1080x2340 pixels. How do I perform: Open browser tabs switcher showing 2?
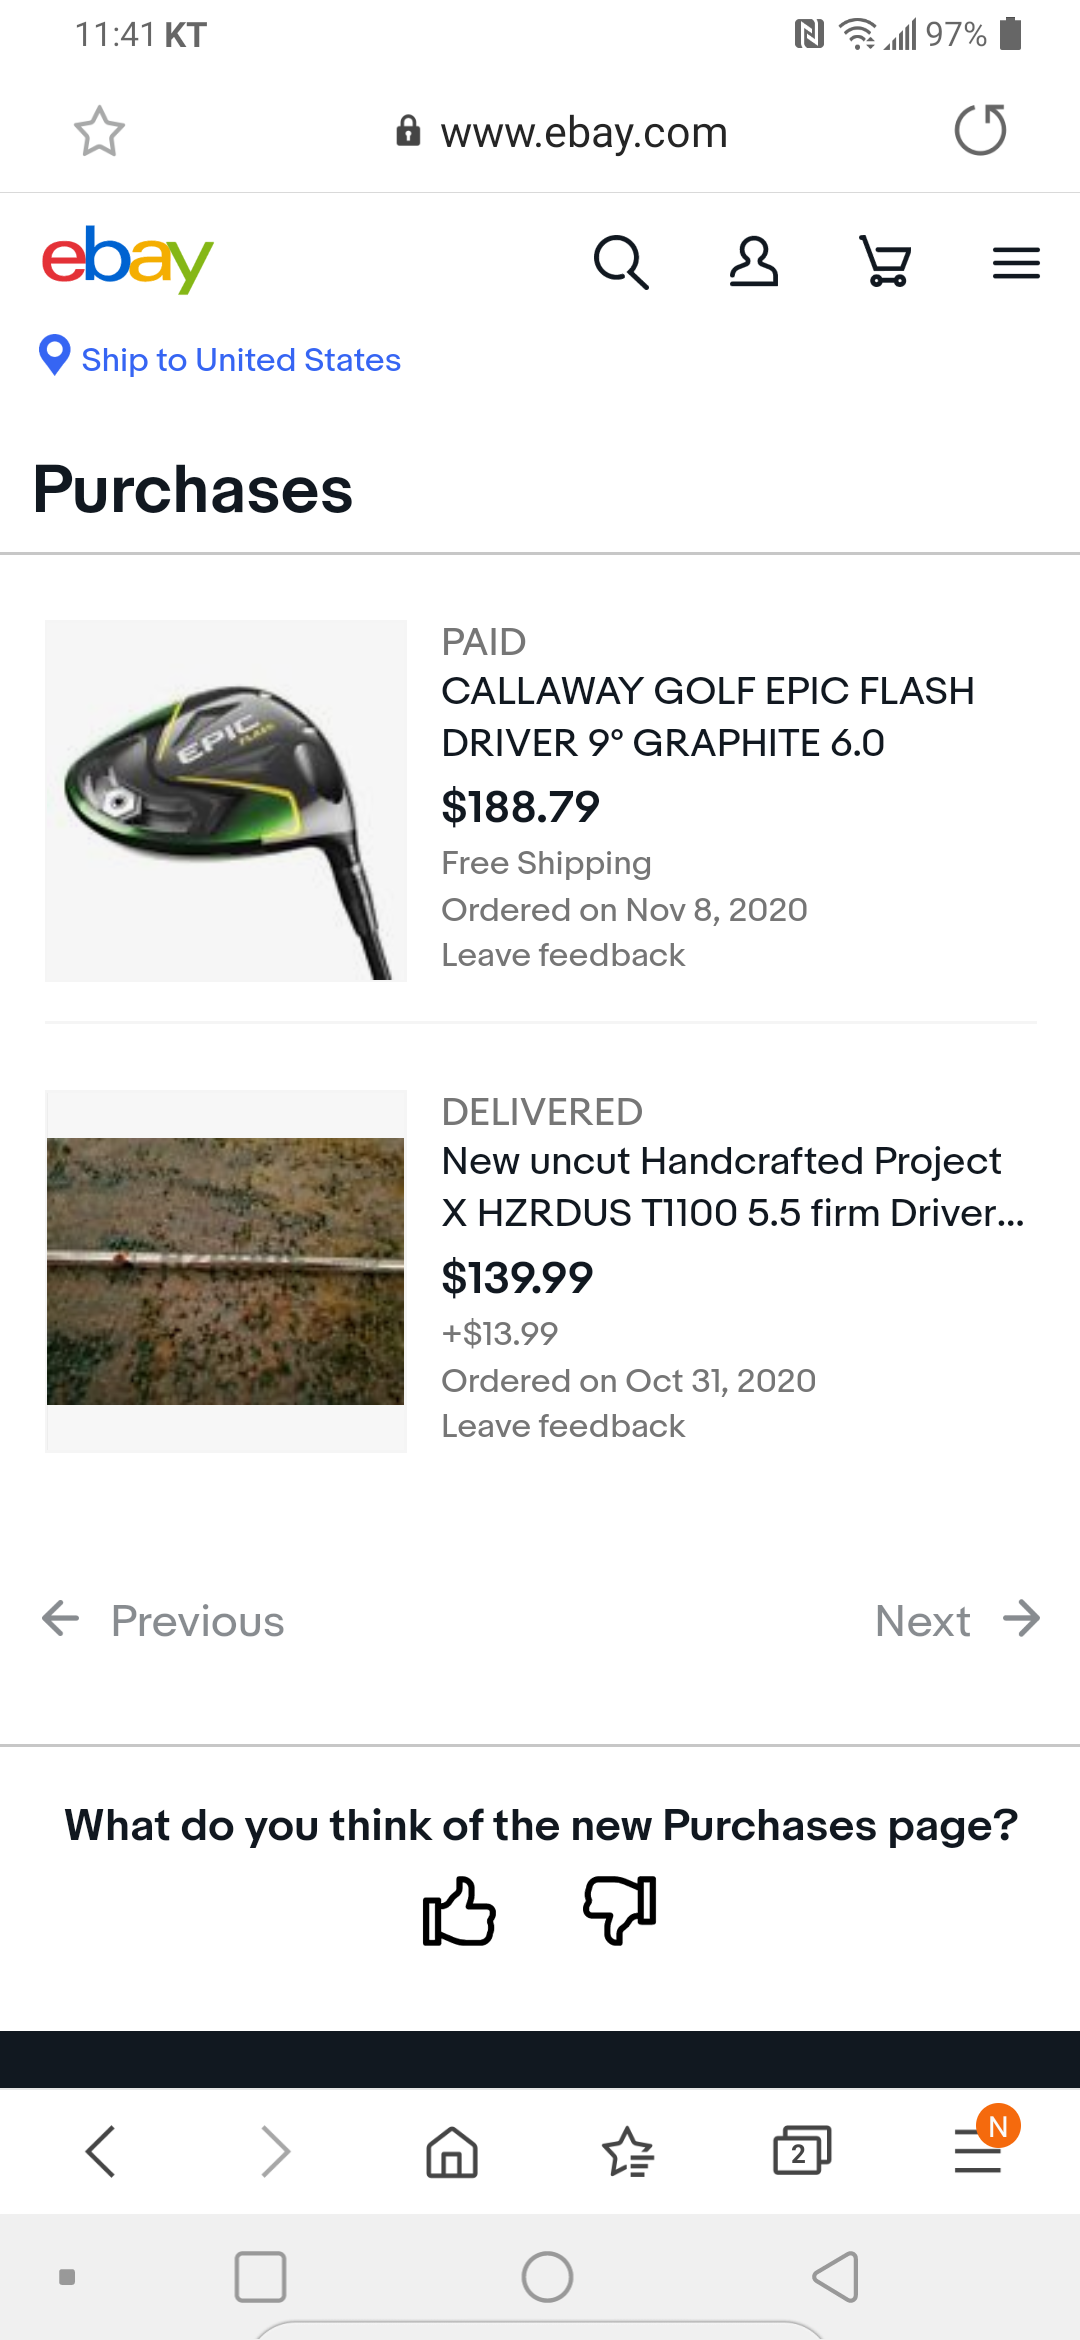coord(801,2151)
